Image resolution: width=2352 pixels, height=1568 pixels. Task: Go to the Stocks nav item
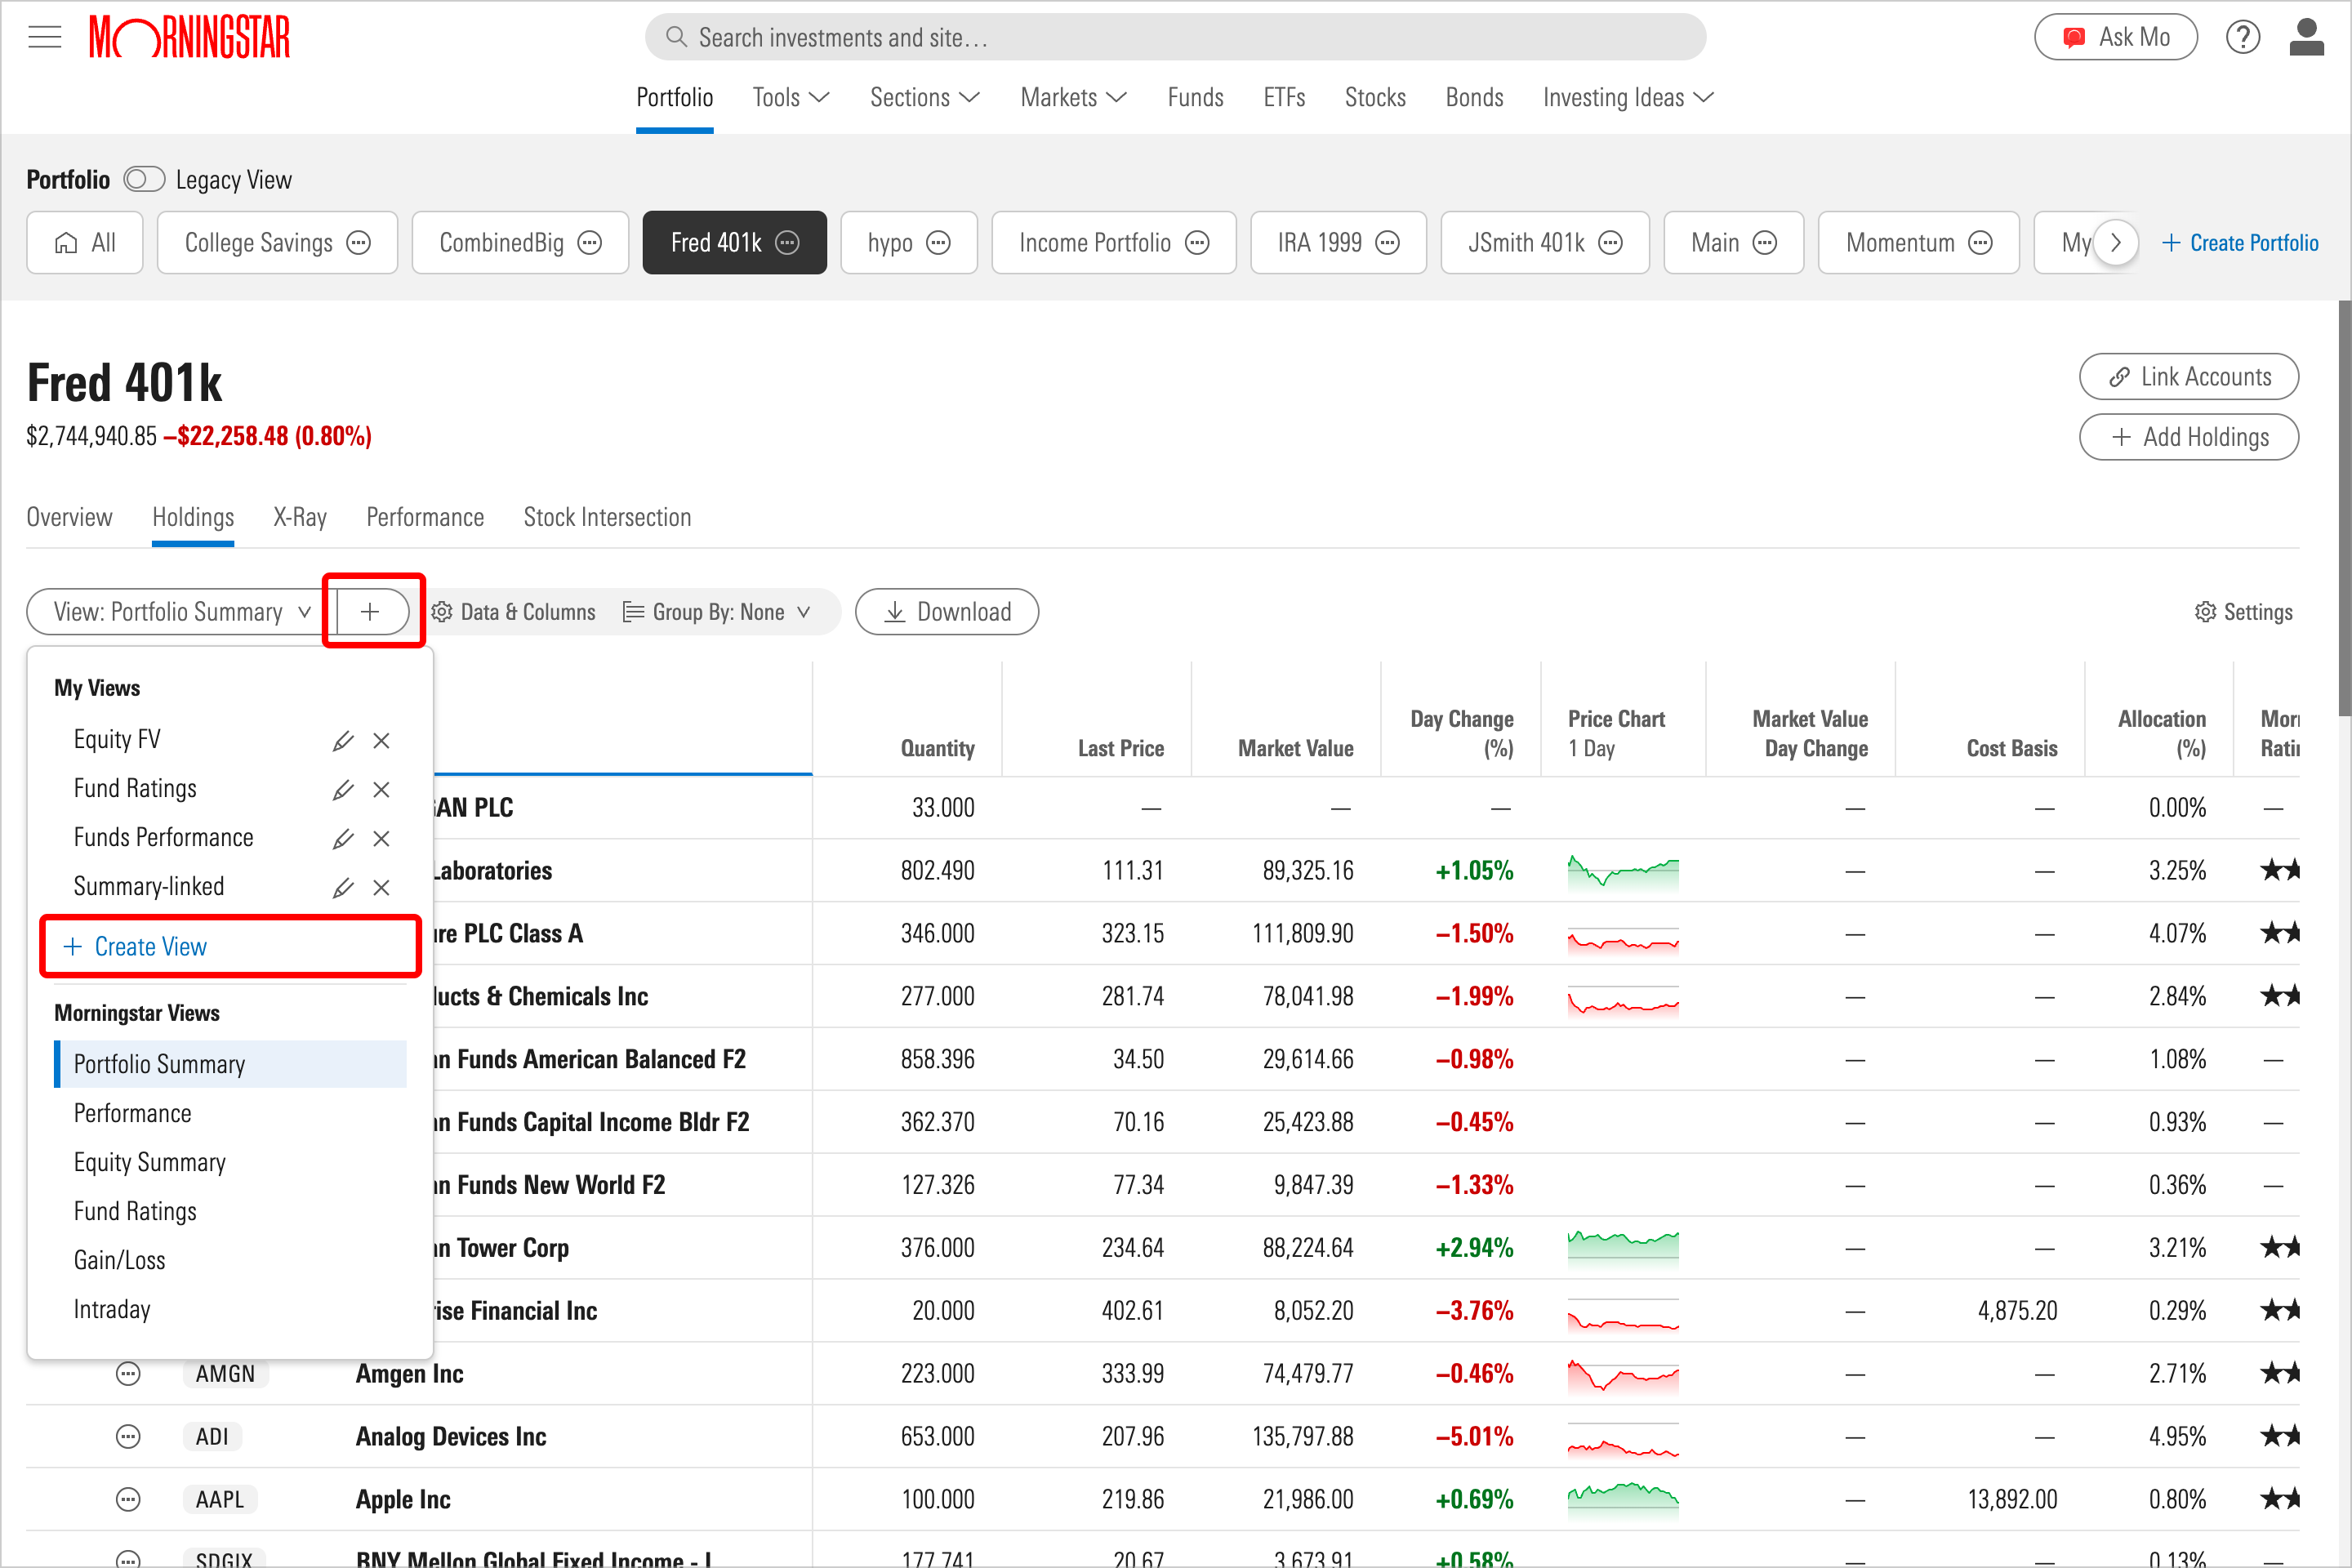(1375, 97)
